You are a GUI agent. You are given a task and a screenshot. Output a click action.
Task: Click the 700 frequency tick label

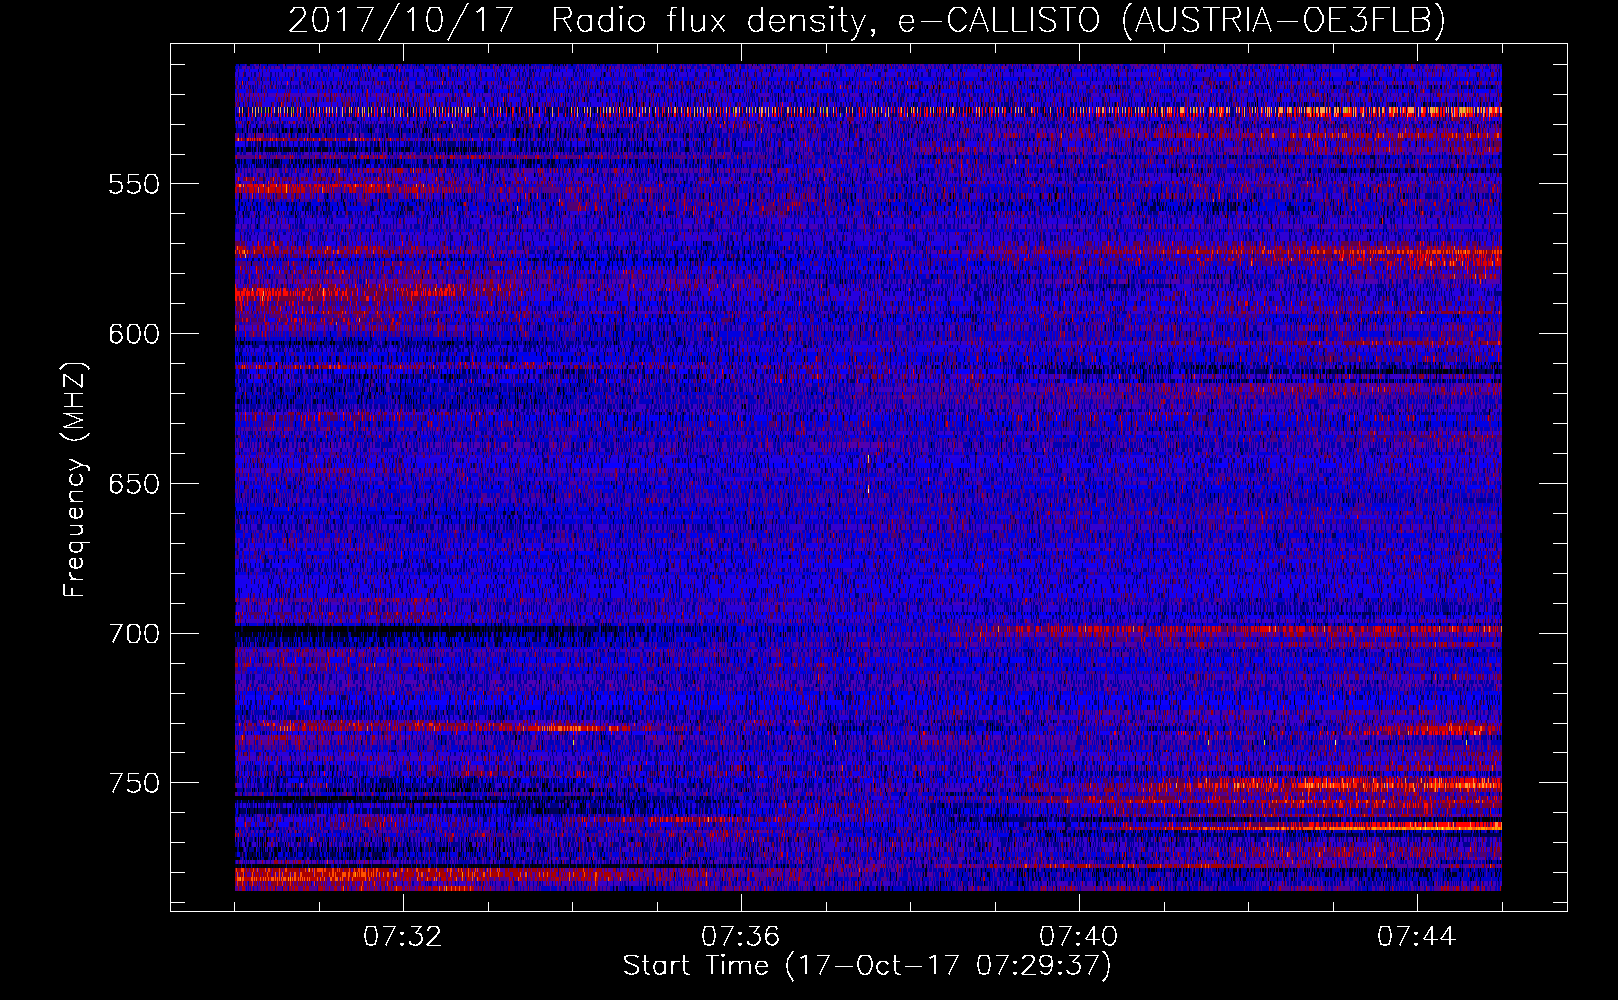click(134, 634)
